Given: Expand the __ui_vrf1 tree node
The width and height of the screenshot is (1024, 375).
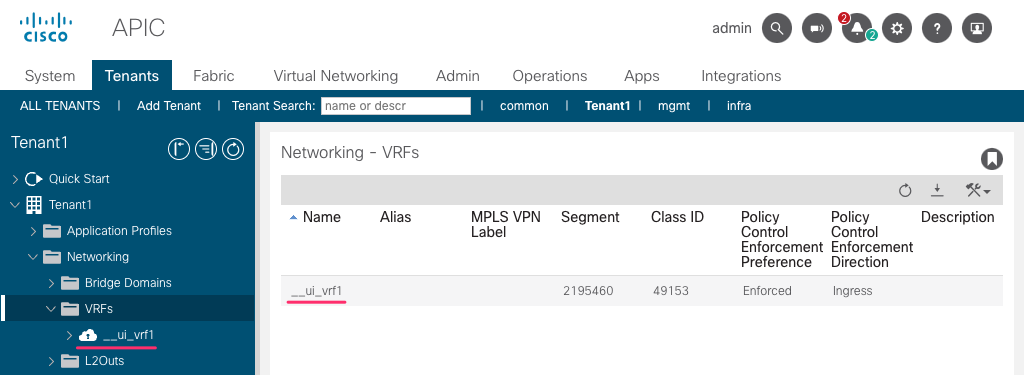Looking at the screenshot, I should point(70,335).
